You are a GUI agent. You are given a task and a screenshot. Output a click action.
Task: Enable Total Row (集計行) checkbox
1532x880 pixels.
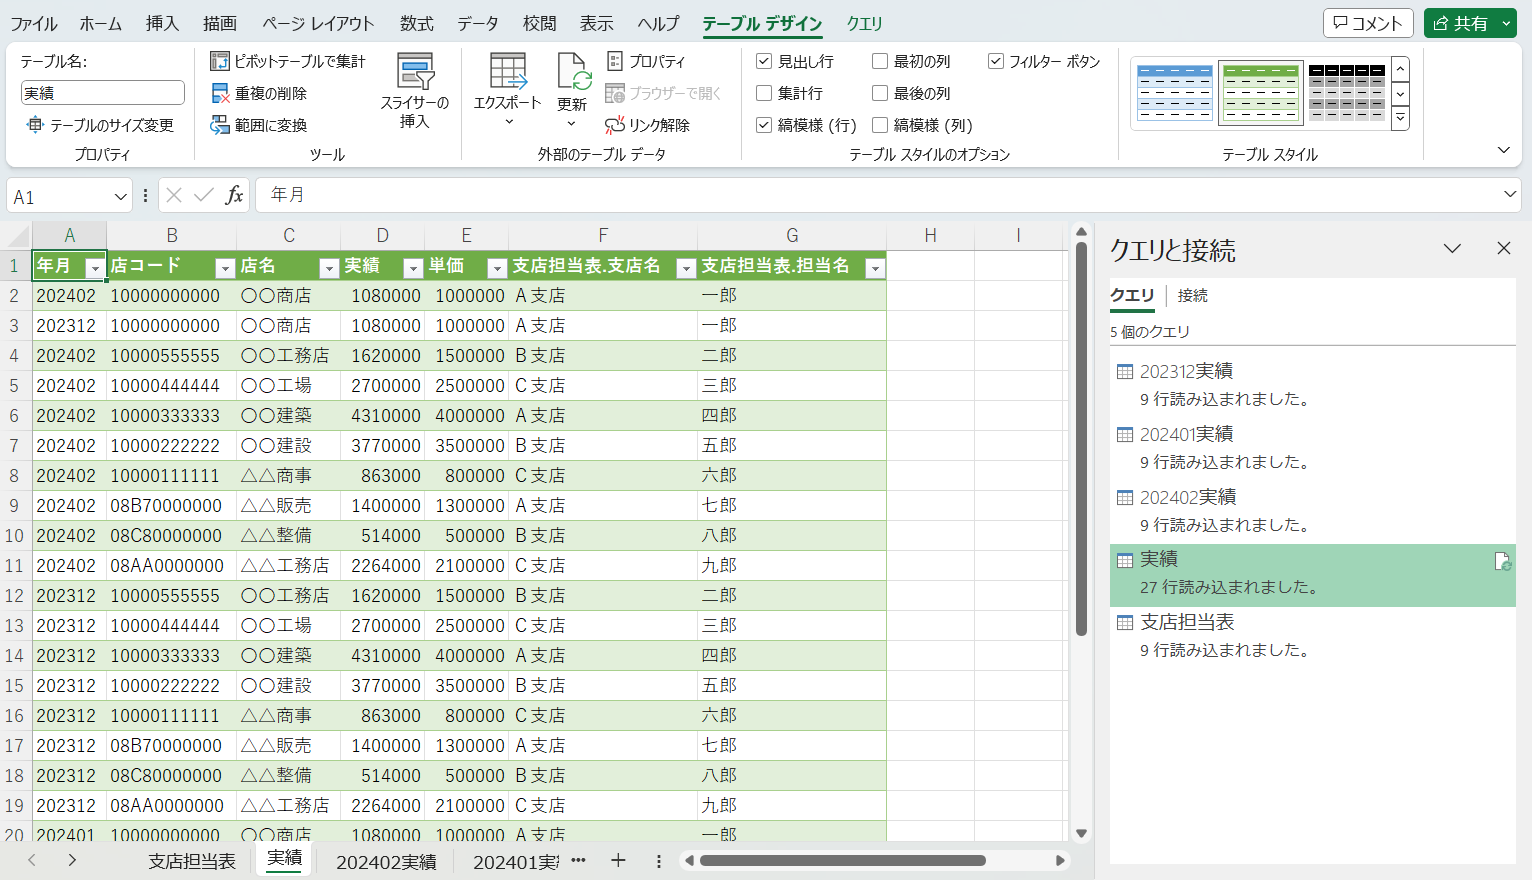click(764, 93)
